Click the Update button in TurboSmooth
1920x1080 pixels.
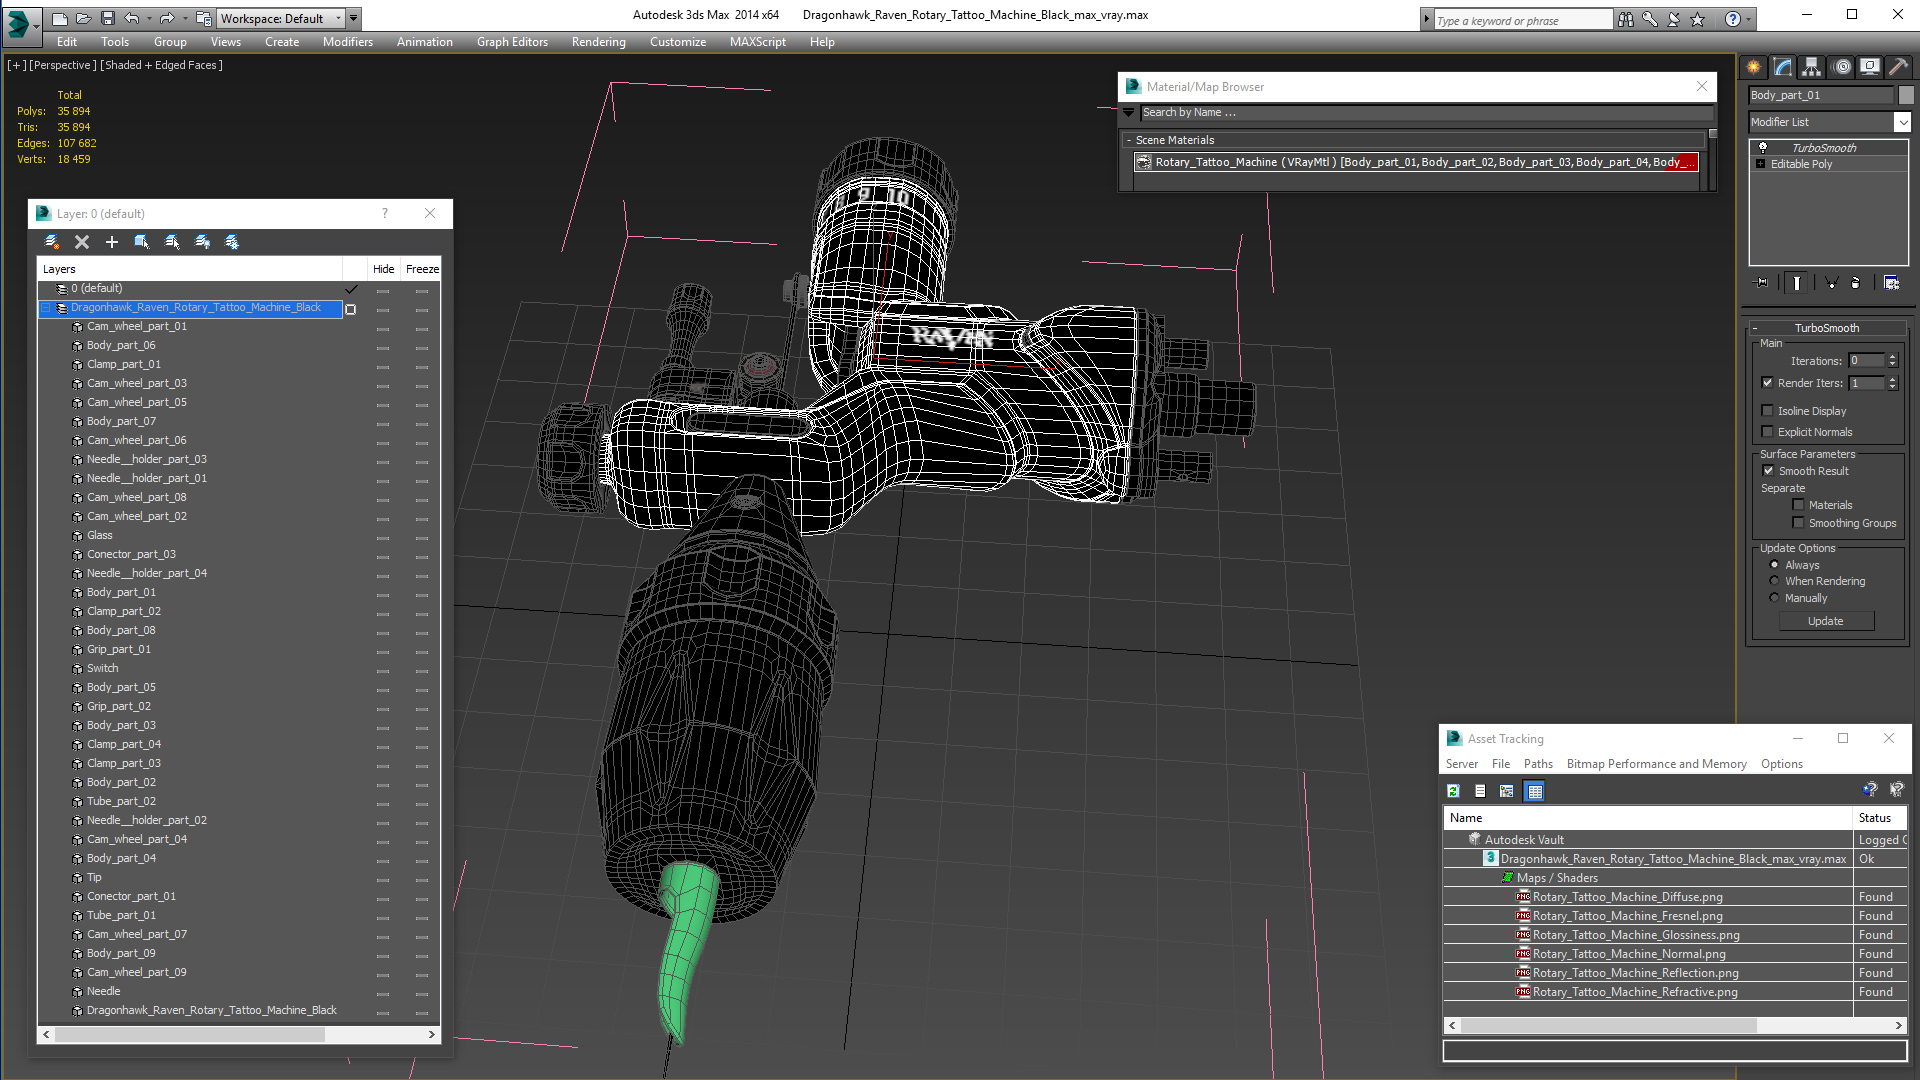[1825, 621]
